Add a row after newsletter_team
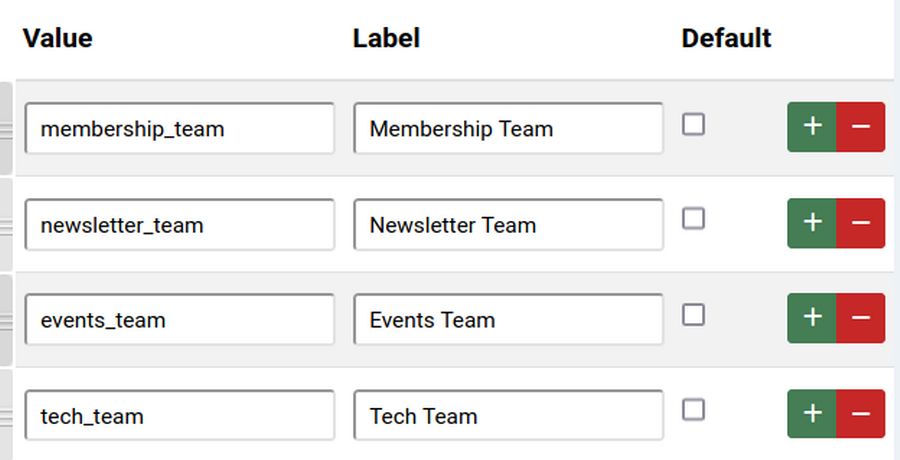The height and width of the screenshot is (460, 900). 812,223
